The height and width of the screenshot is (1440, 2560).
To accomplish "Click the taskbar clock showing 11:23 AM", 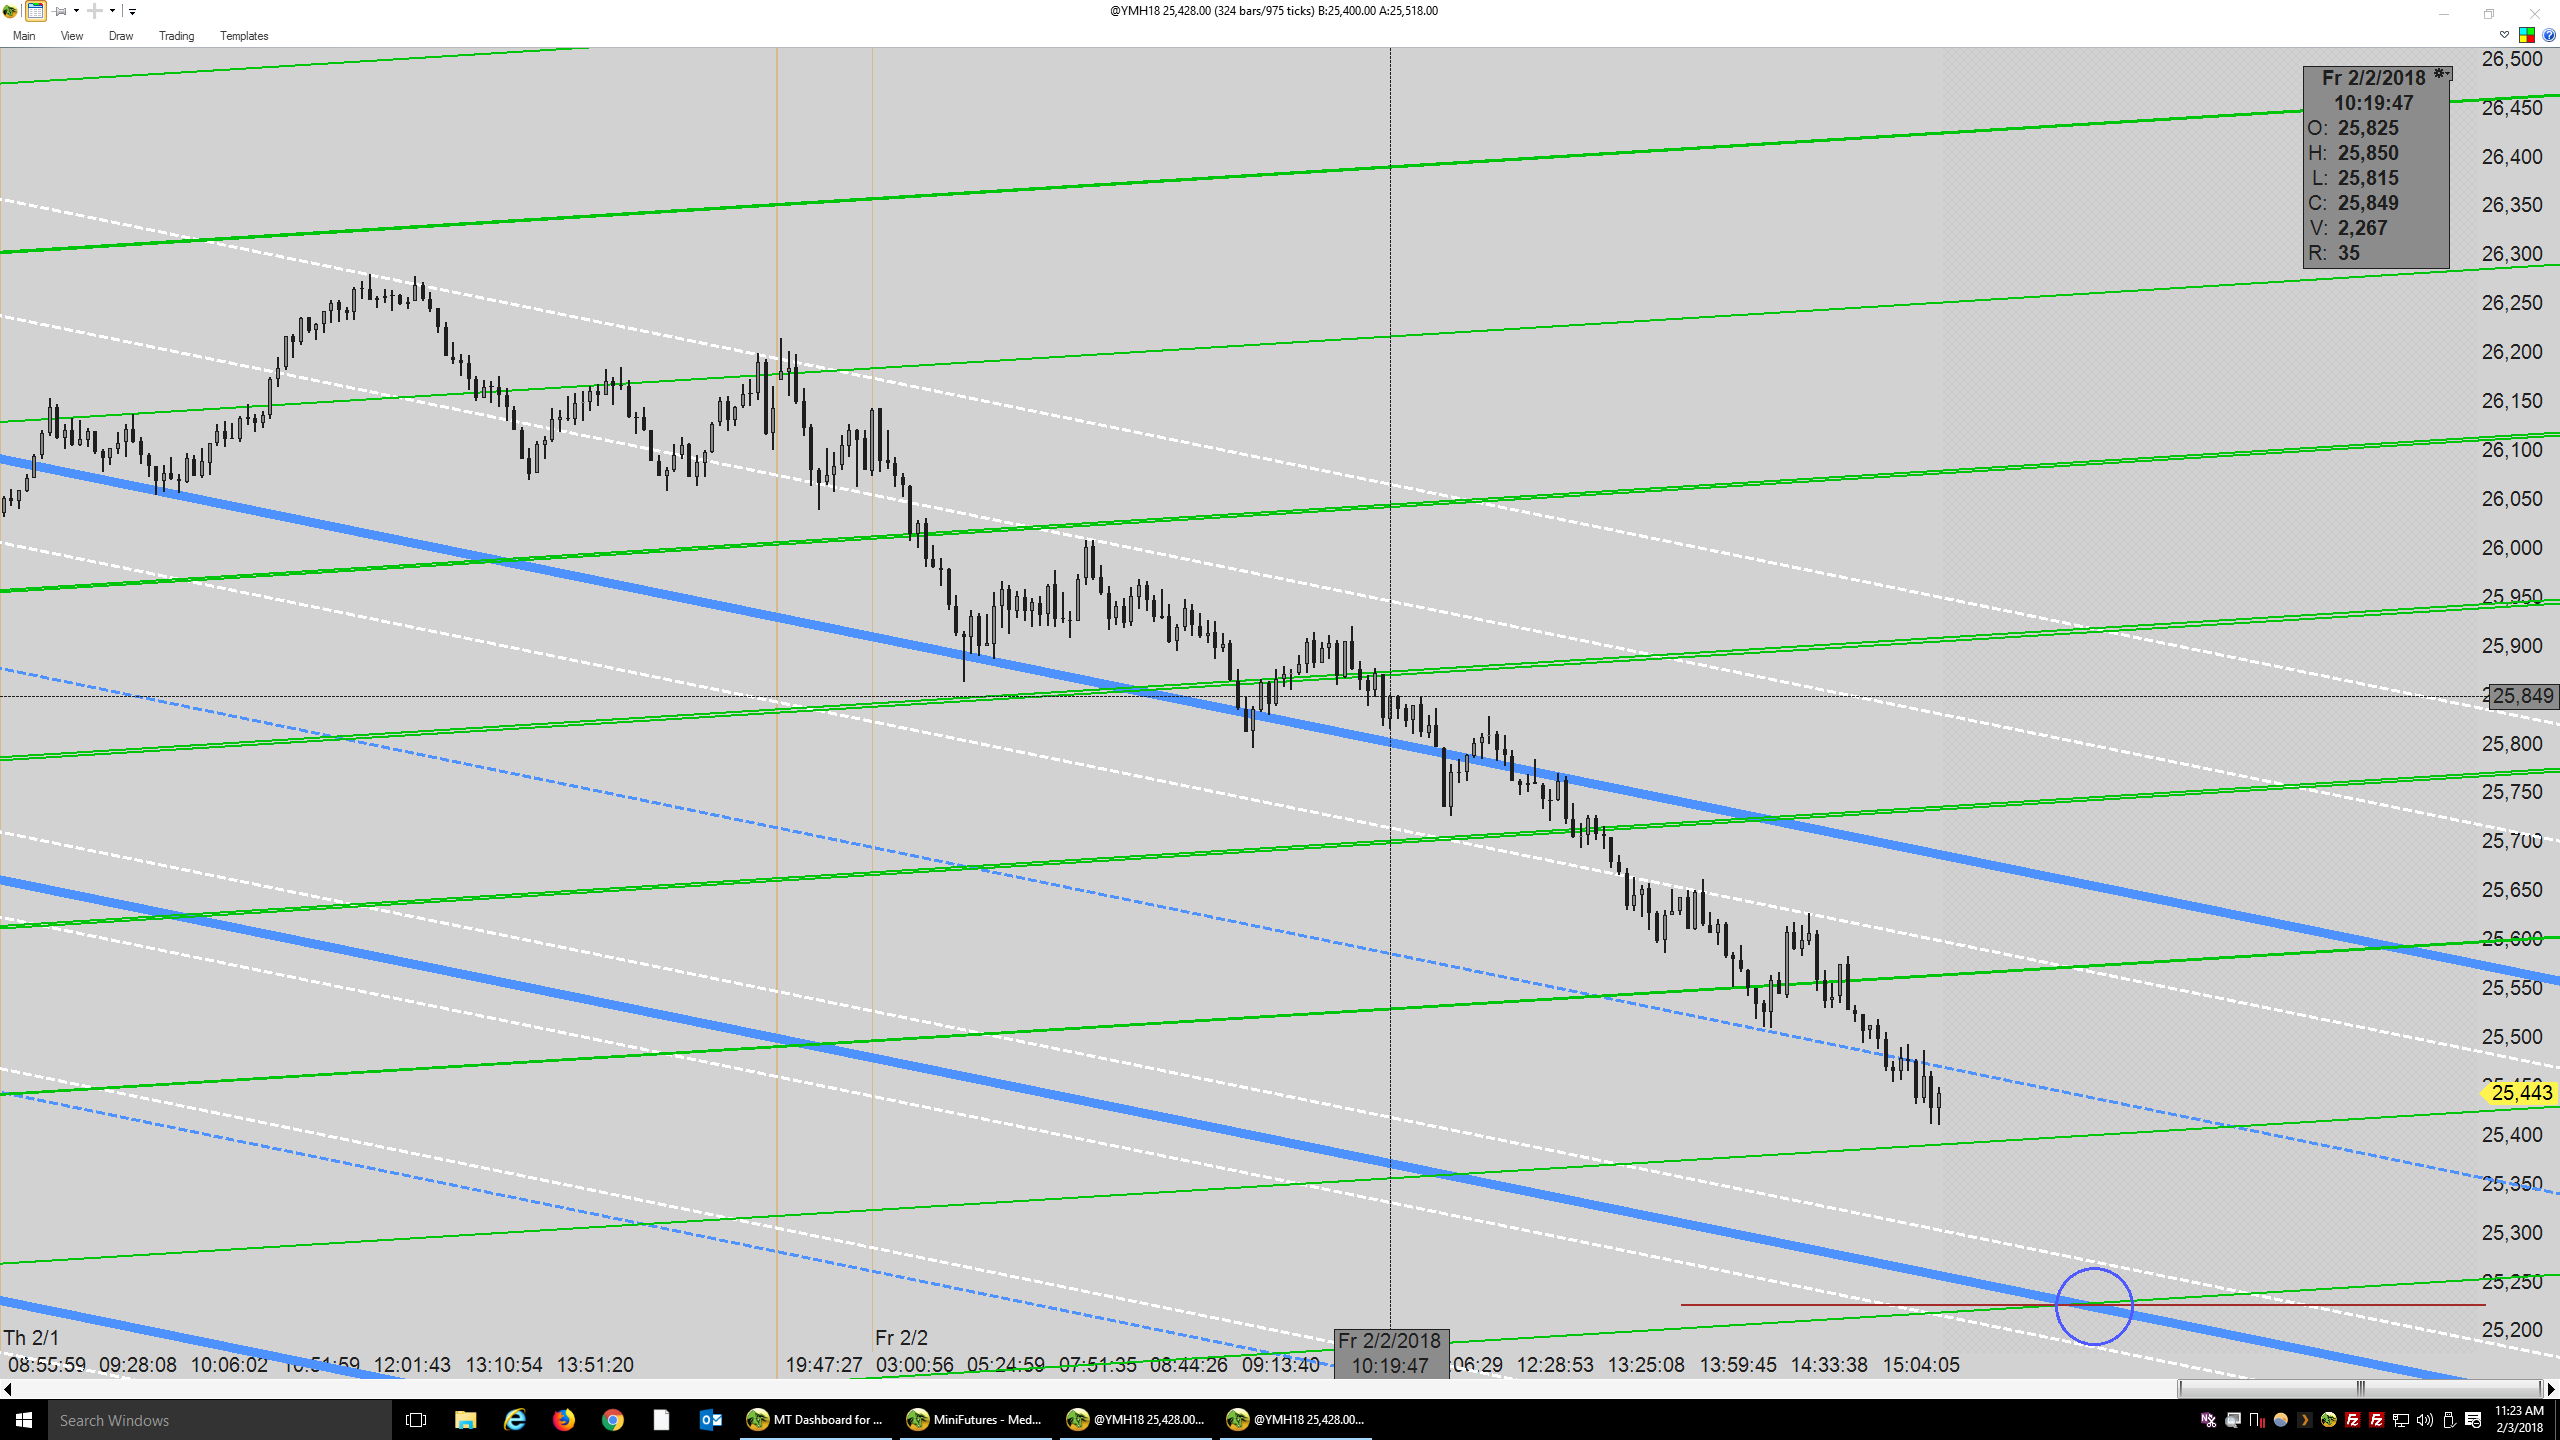I will click(x=2519, y=1419).
